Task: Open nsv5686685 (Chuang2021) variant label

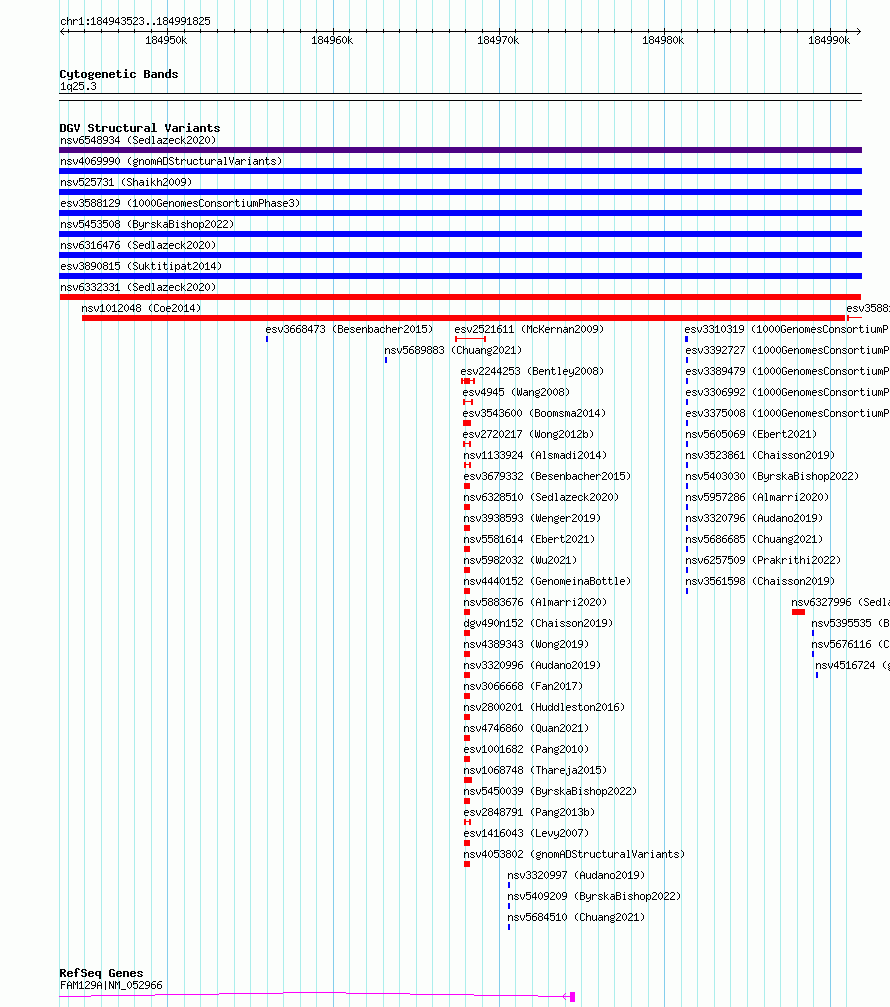Action: tap(754, 539)
